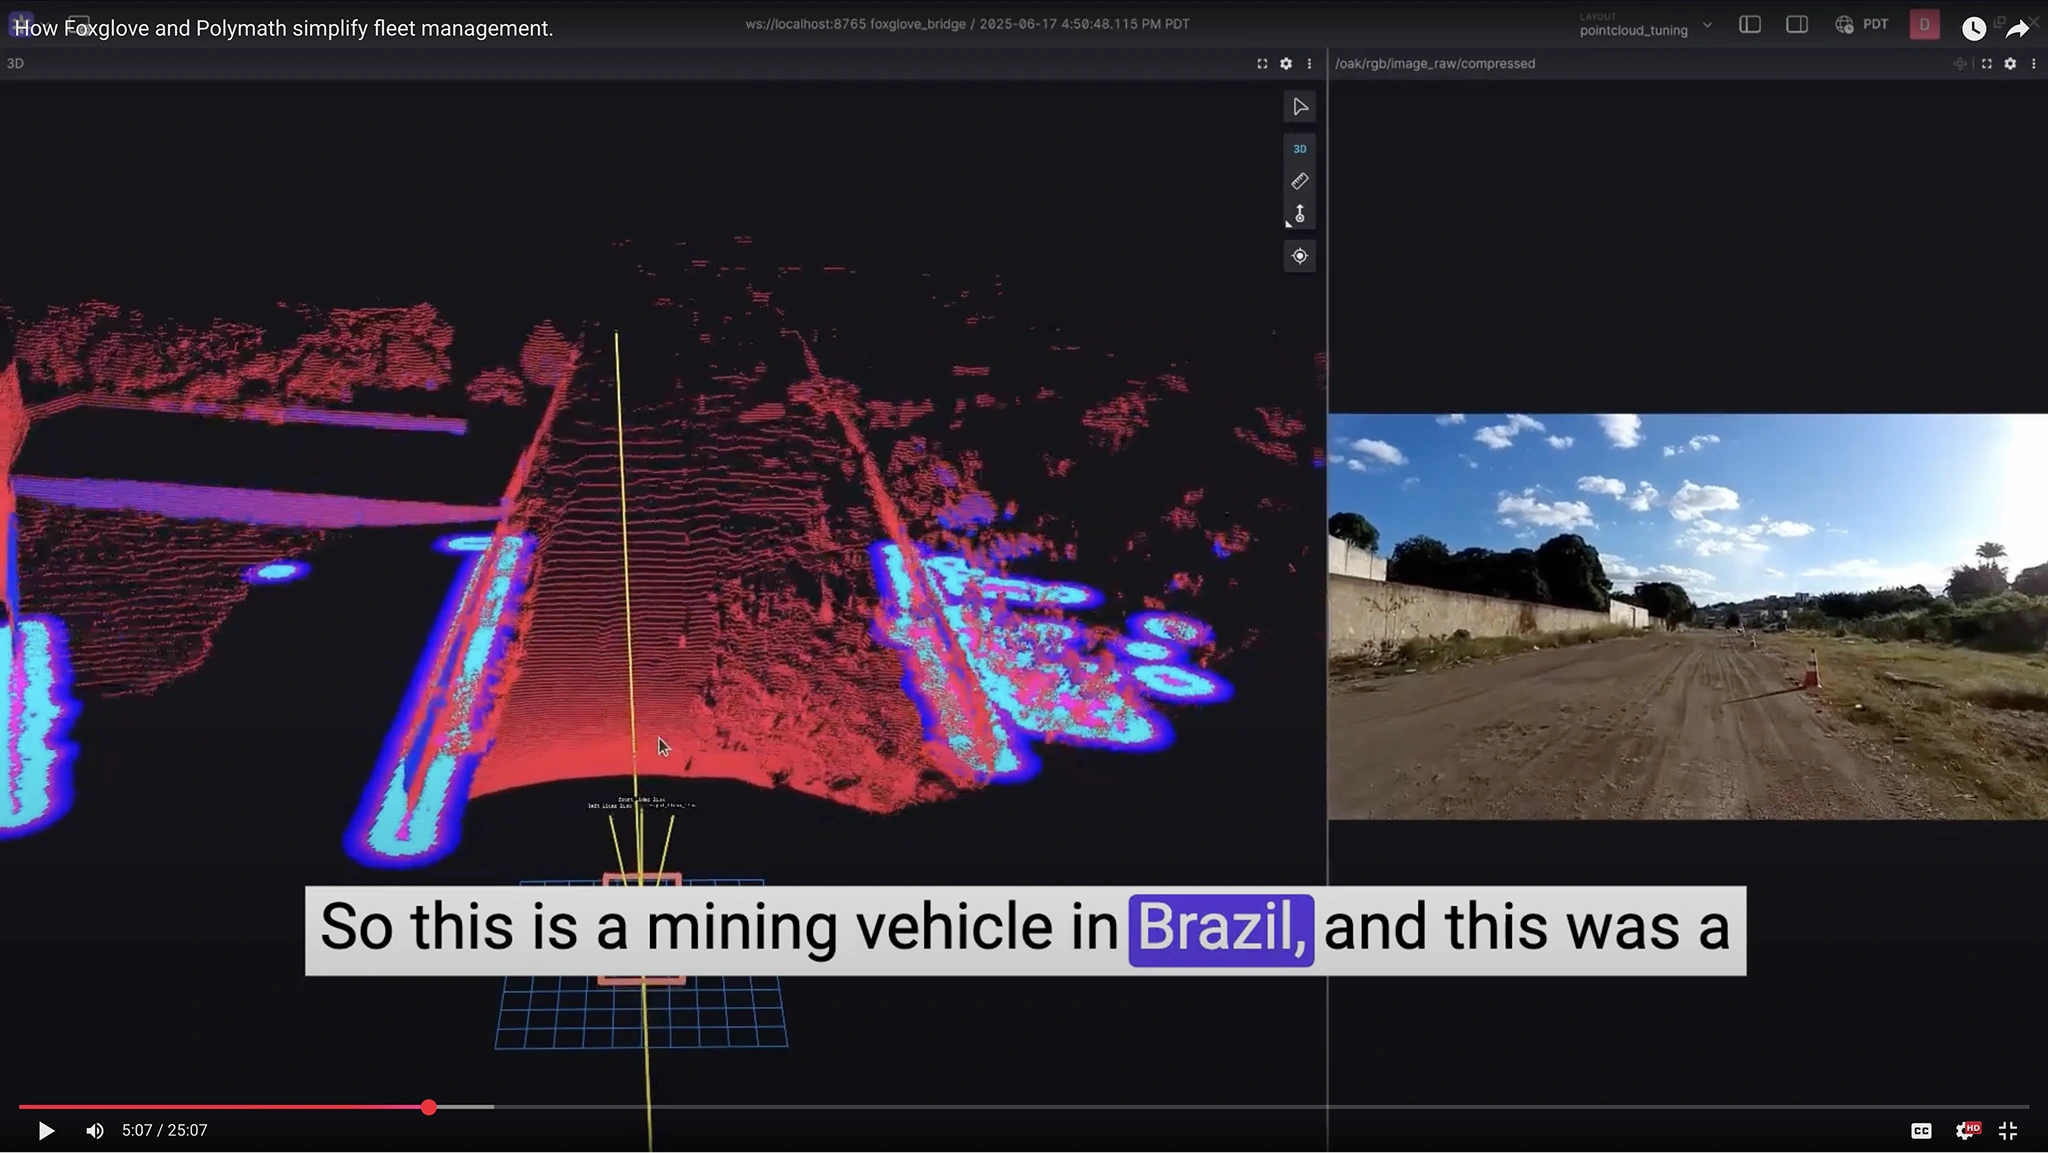Click the publish pose tool icon
Viewport: 2048px width, 1153px height.
point(1299,214)
